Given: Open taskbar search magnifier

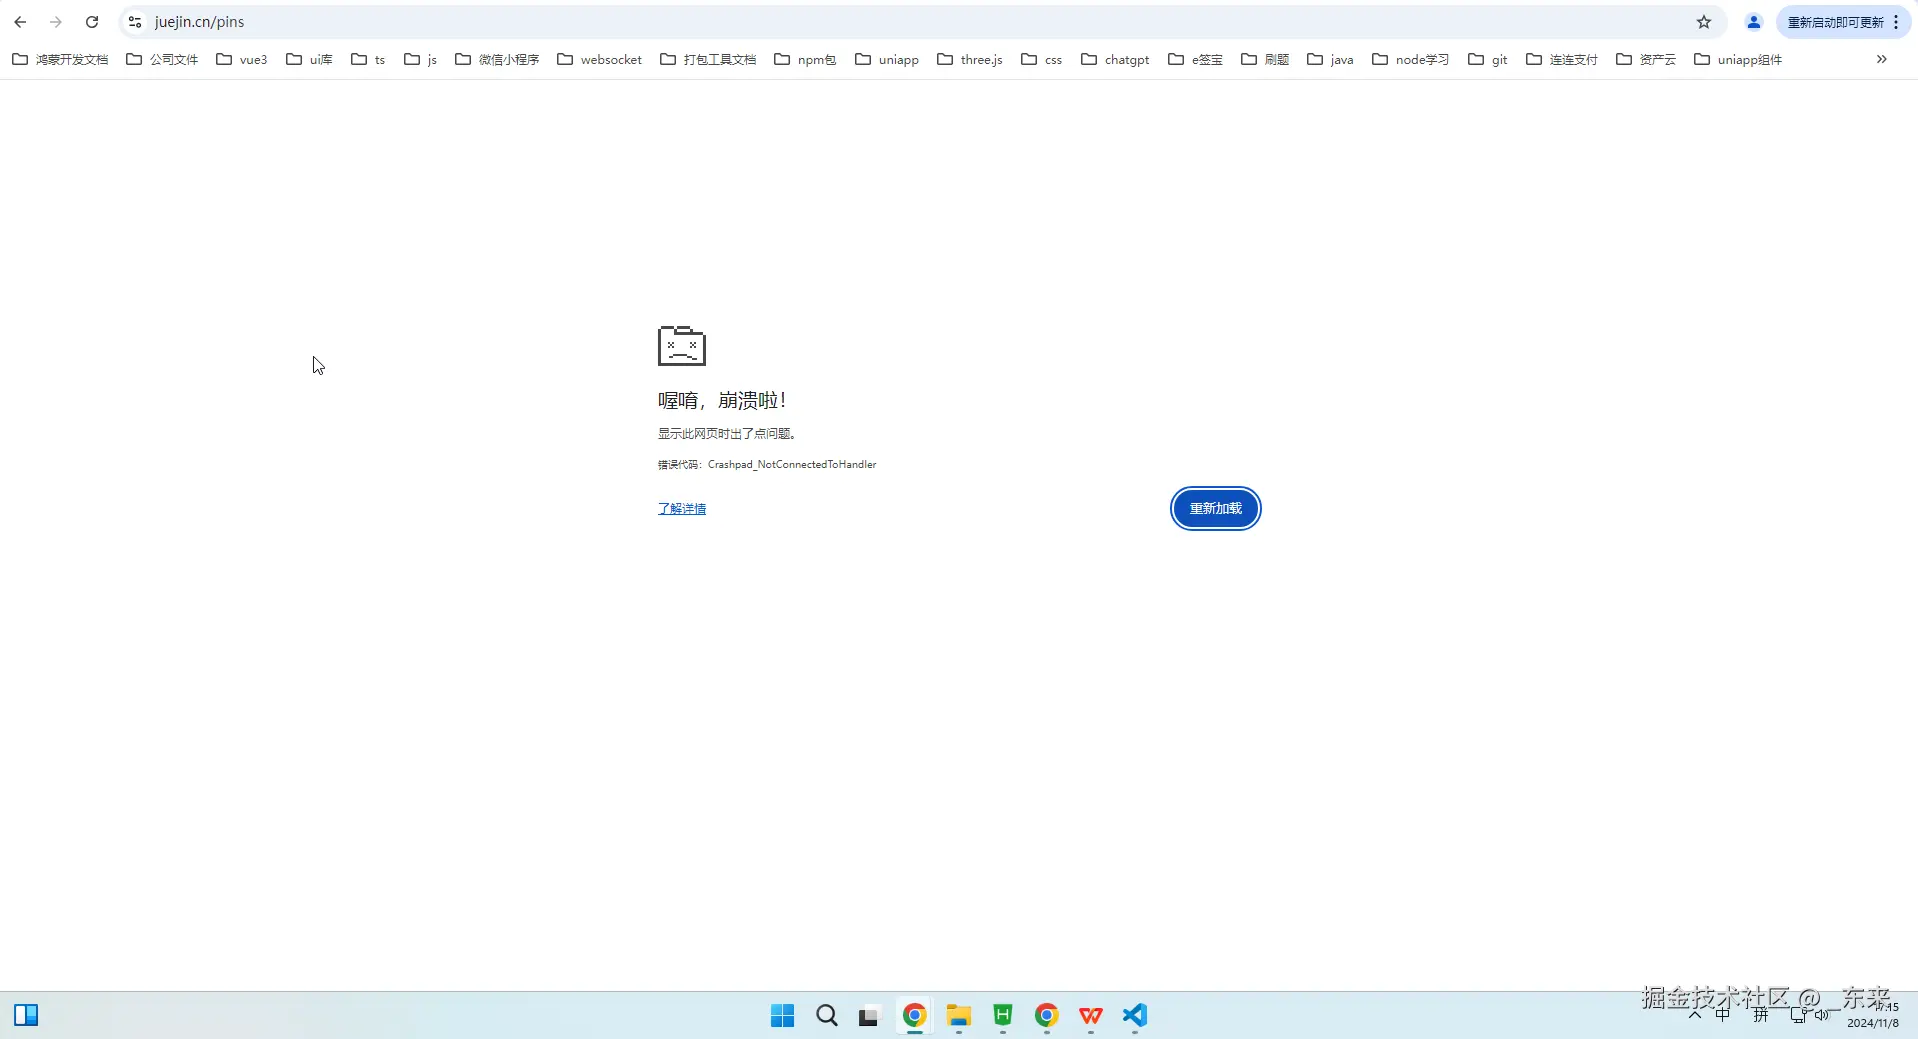Looking at the screenshot, I should (826, 1016).
